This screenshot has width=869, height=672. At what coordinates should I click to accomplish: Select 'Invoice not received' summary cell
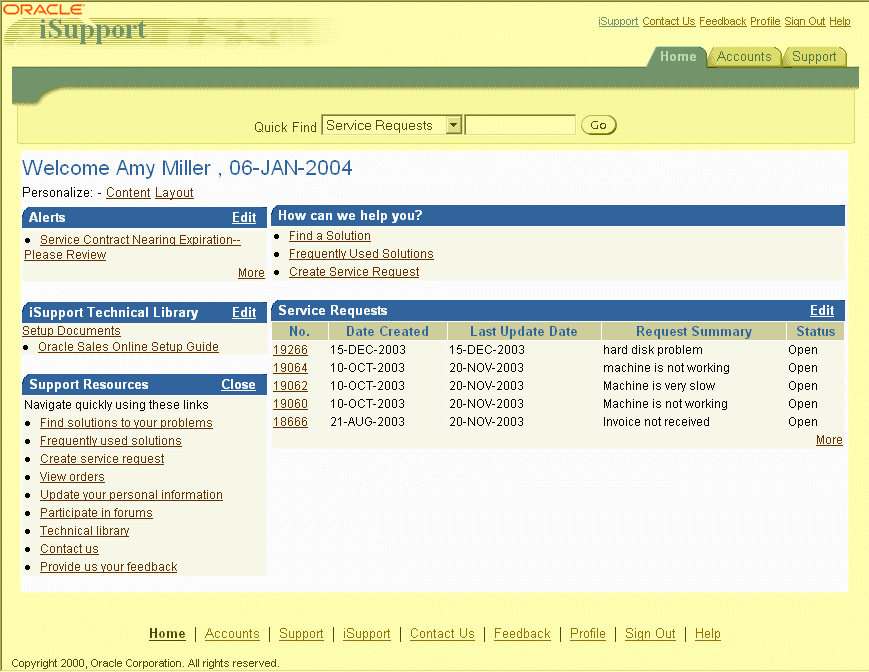point(656,422)
